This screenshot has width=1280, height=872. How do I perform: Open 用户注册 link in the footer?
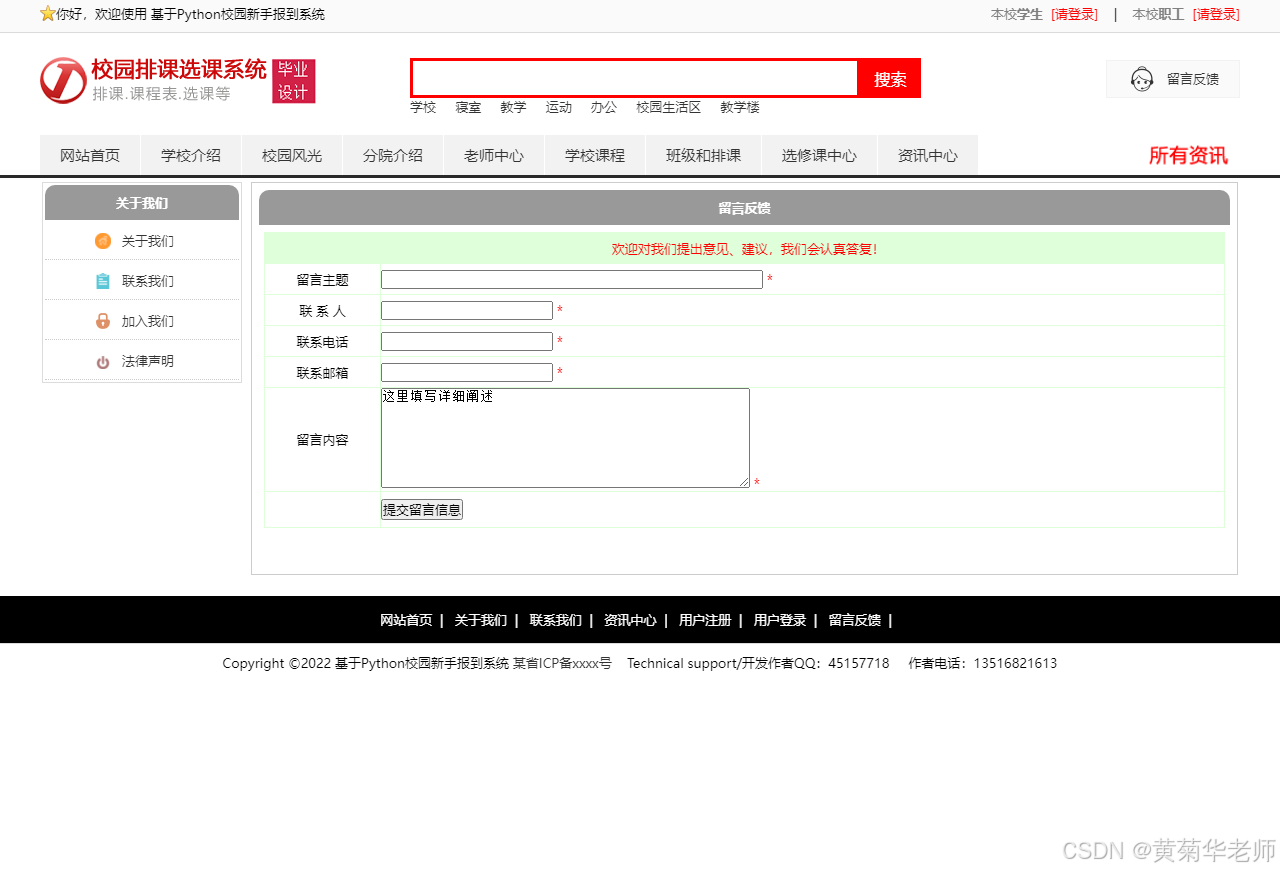coord(704,620)
